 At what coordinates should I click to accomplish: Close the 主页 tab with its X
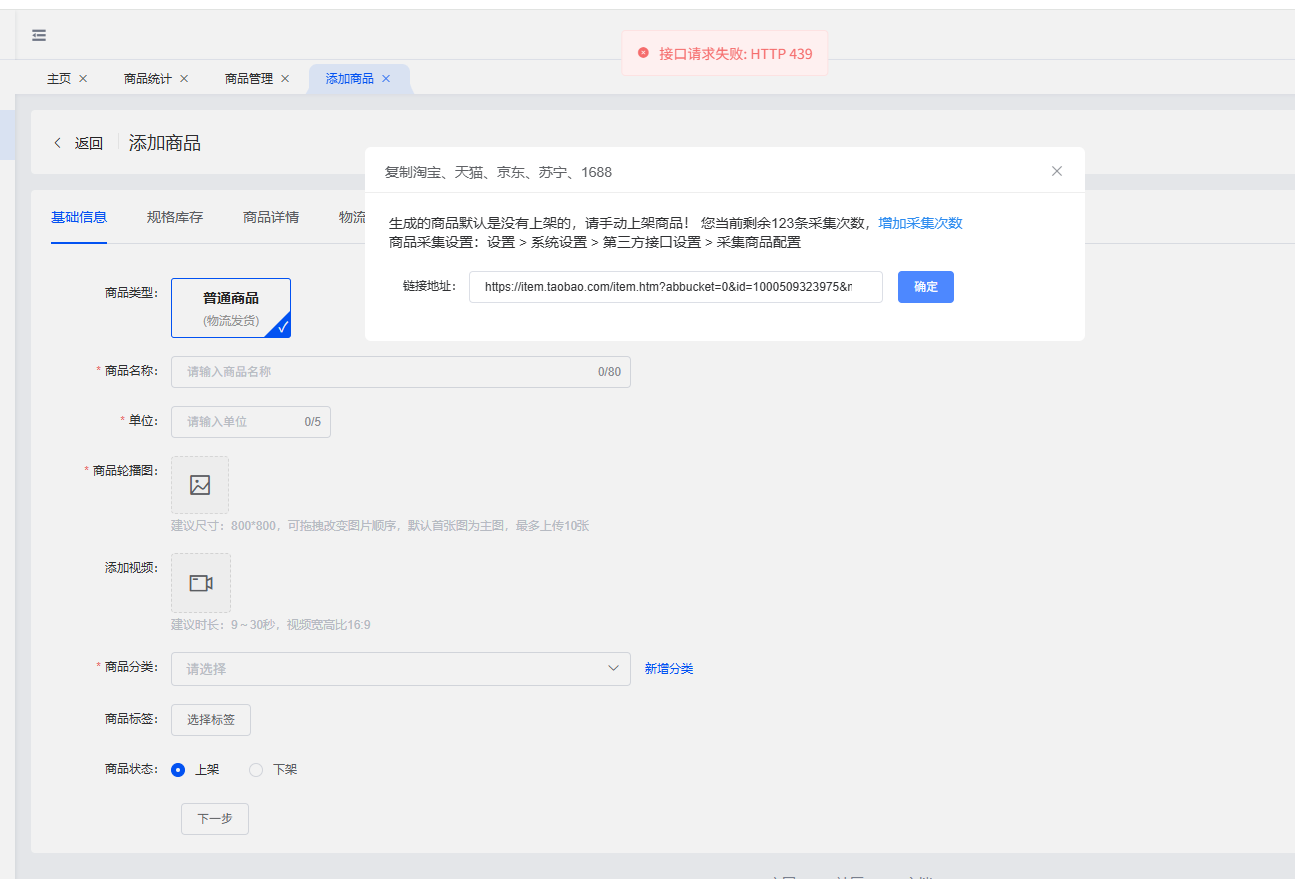tap(83, 78)
